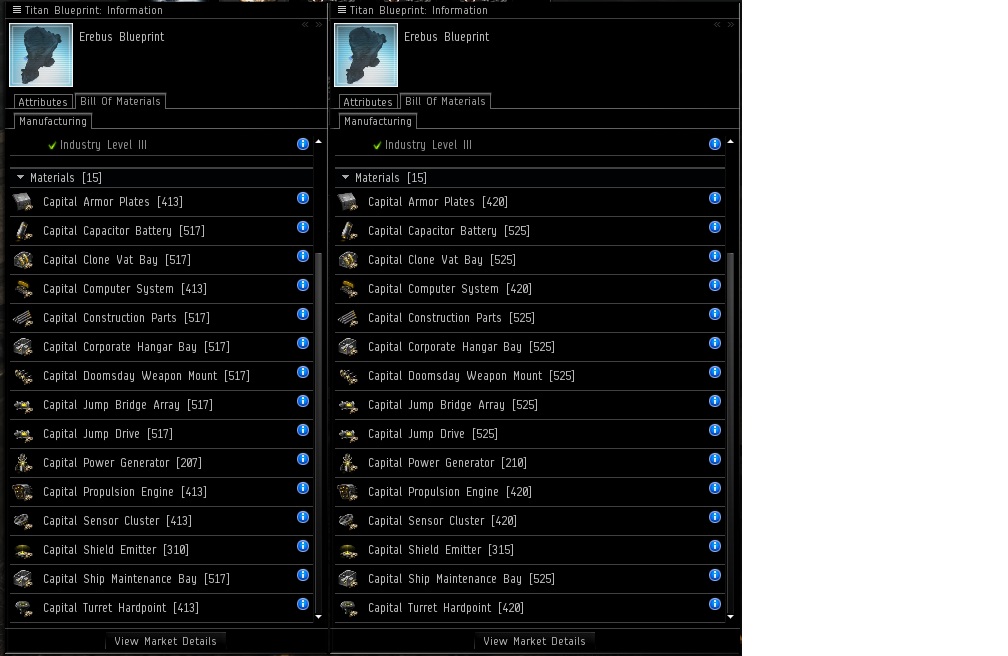Open info for Industry Level III in right window
The height and width of the screenshot is (656, 1008).
coord(715,144)
